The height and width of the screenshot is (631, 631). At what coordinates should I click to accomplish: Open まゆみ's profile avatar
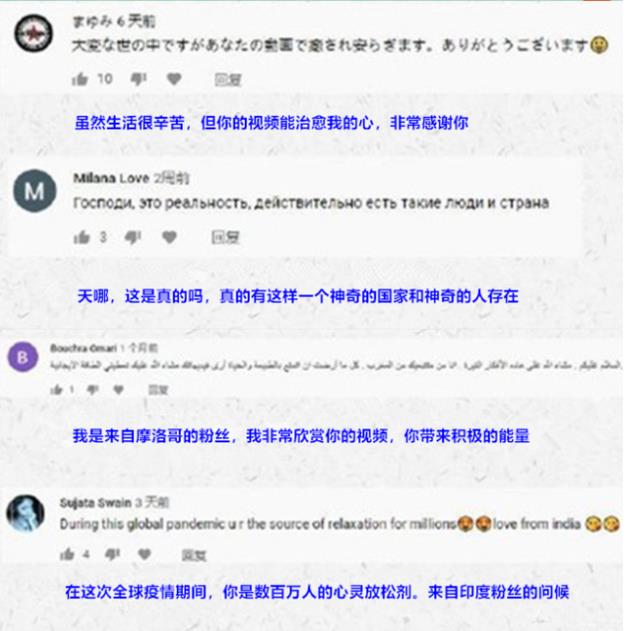tap(33, 33)
